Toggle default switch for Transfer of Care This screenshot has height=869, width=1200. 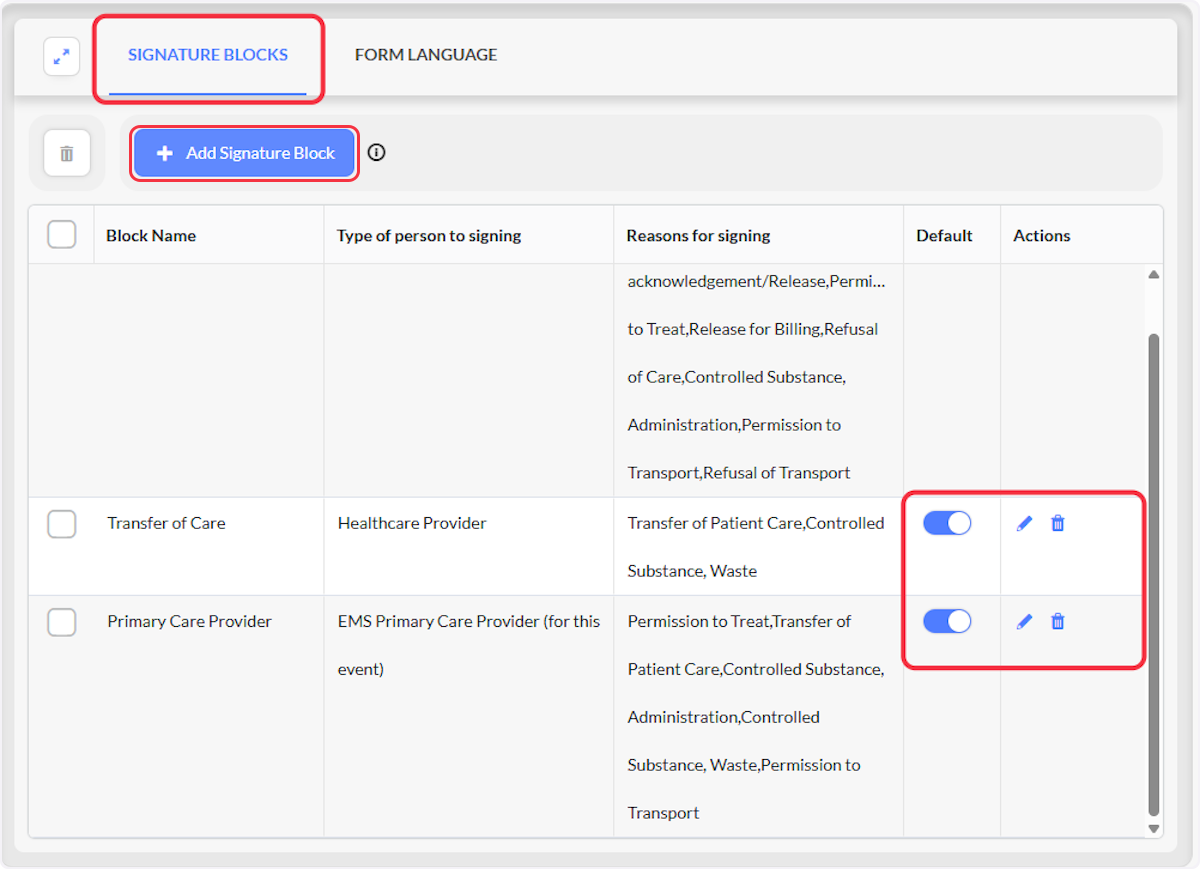coord(947,523)
